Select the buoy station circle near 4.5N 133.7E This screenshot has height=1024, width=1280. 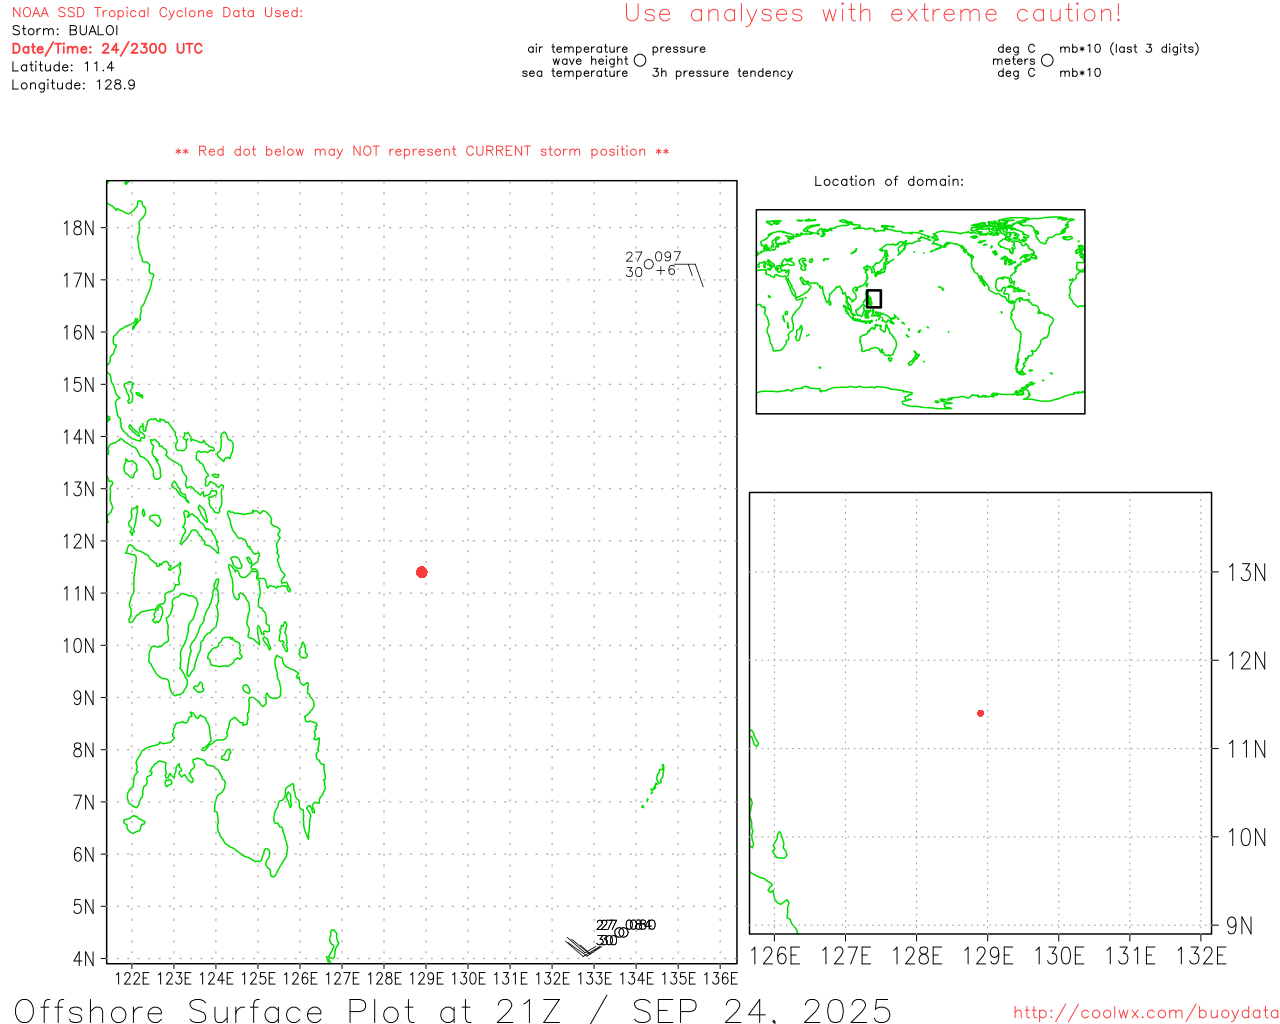[622, 933]
